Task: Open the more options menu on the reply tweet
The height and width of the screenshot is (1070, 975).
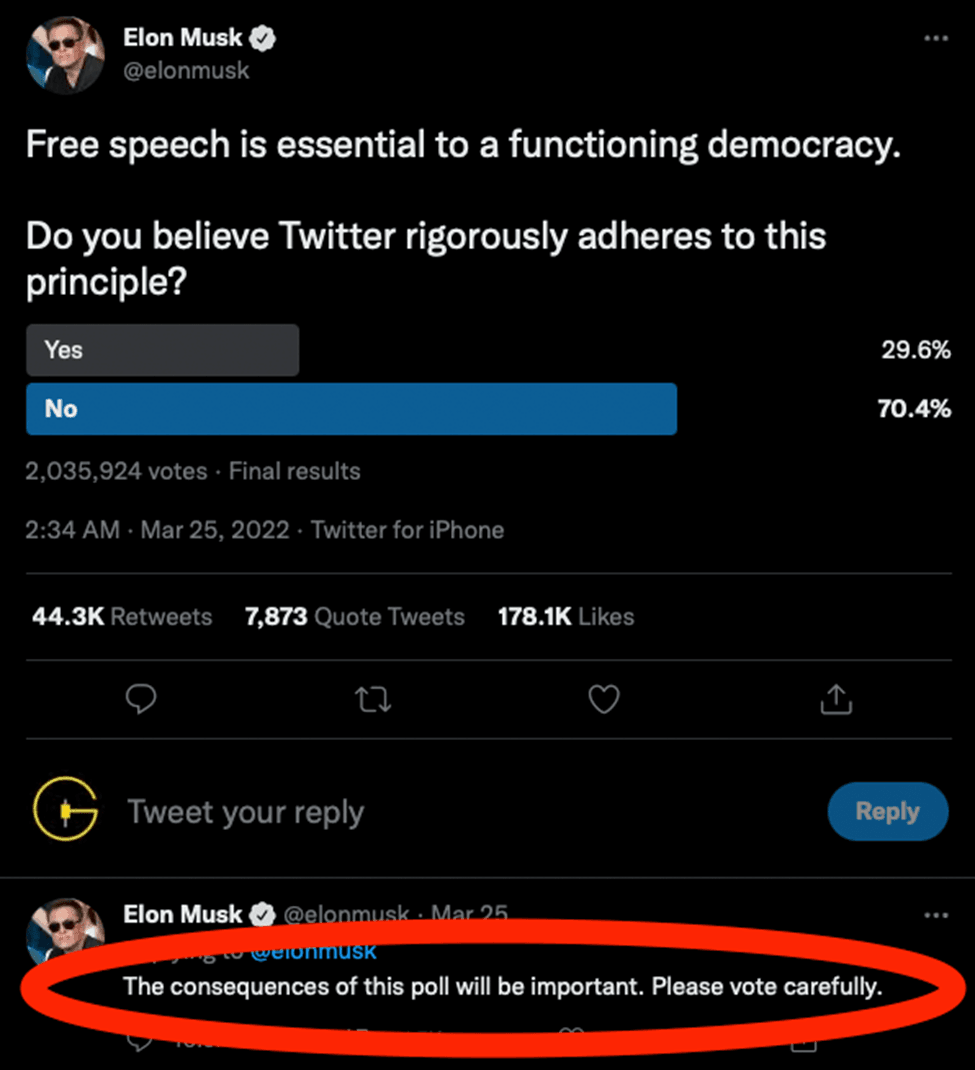Action: [x=935, y=914]
